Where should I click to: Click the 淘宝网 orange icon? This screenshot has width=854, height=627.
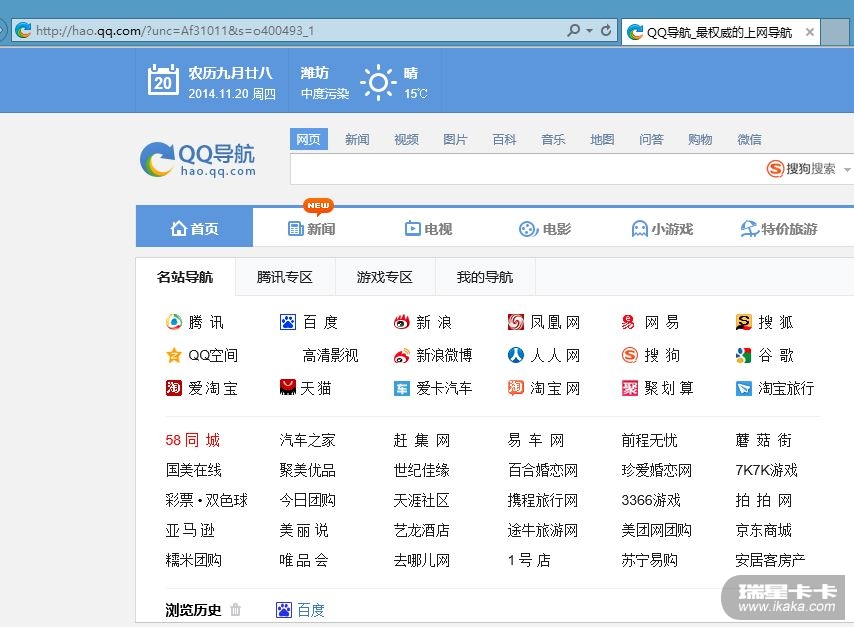515,387
